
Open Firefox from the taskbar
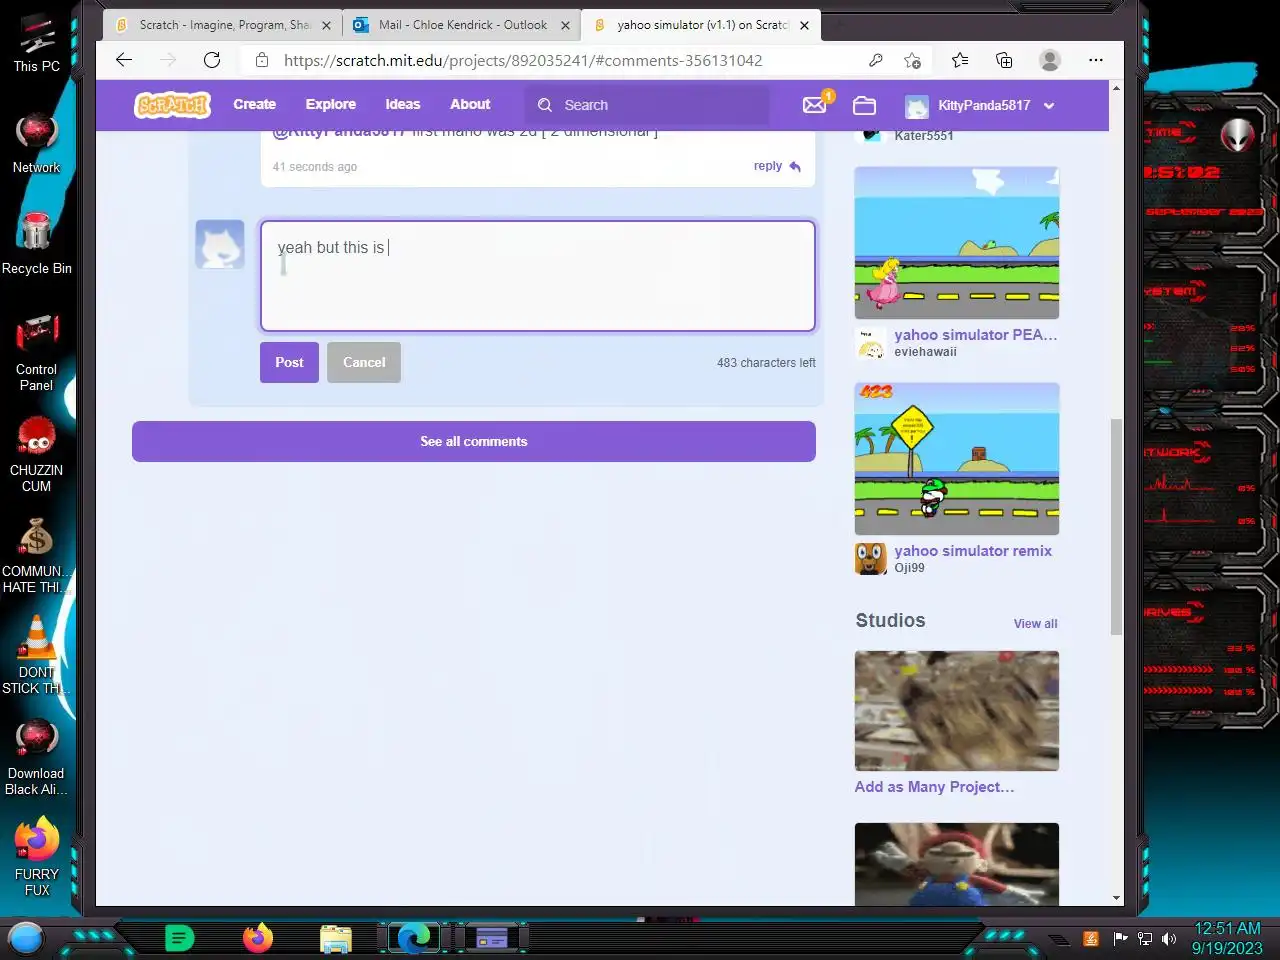(257, 938)
